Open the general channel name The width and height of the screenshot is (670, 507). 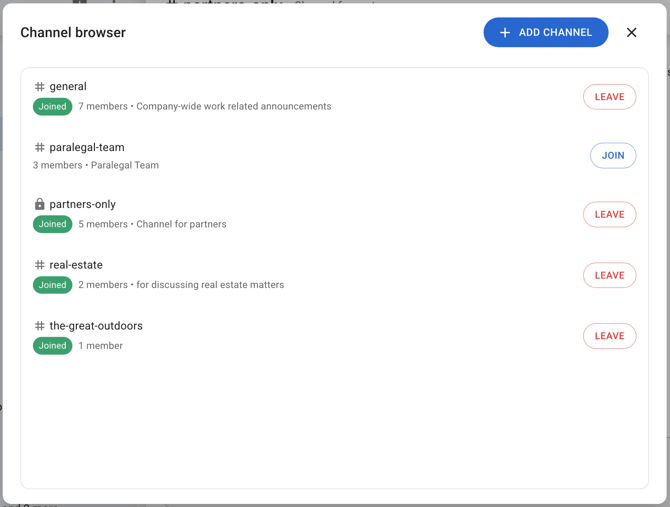[68, 87]
